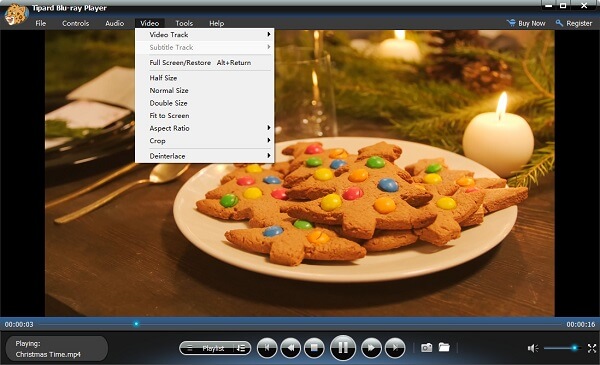Open the Help menu
The height and width of the screenshot is (365, 600).
[217, 23]
